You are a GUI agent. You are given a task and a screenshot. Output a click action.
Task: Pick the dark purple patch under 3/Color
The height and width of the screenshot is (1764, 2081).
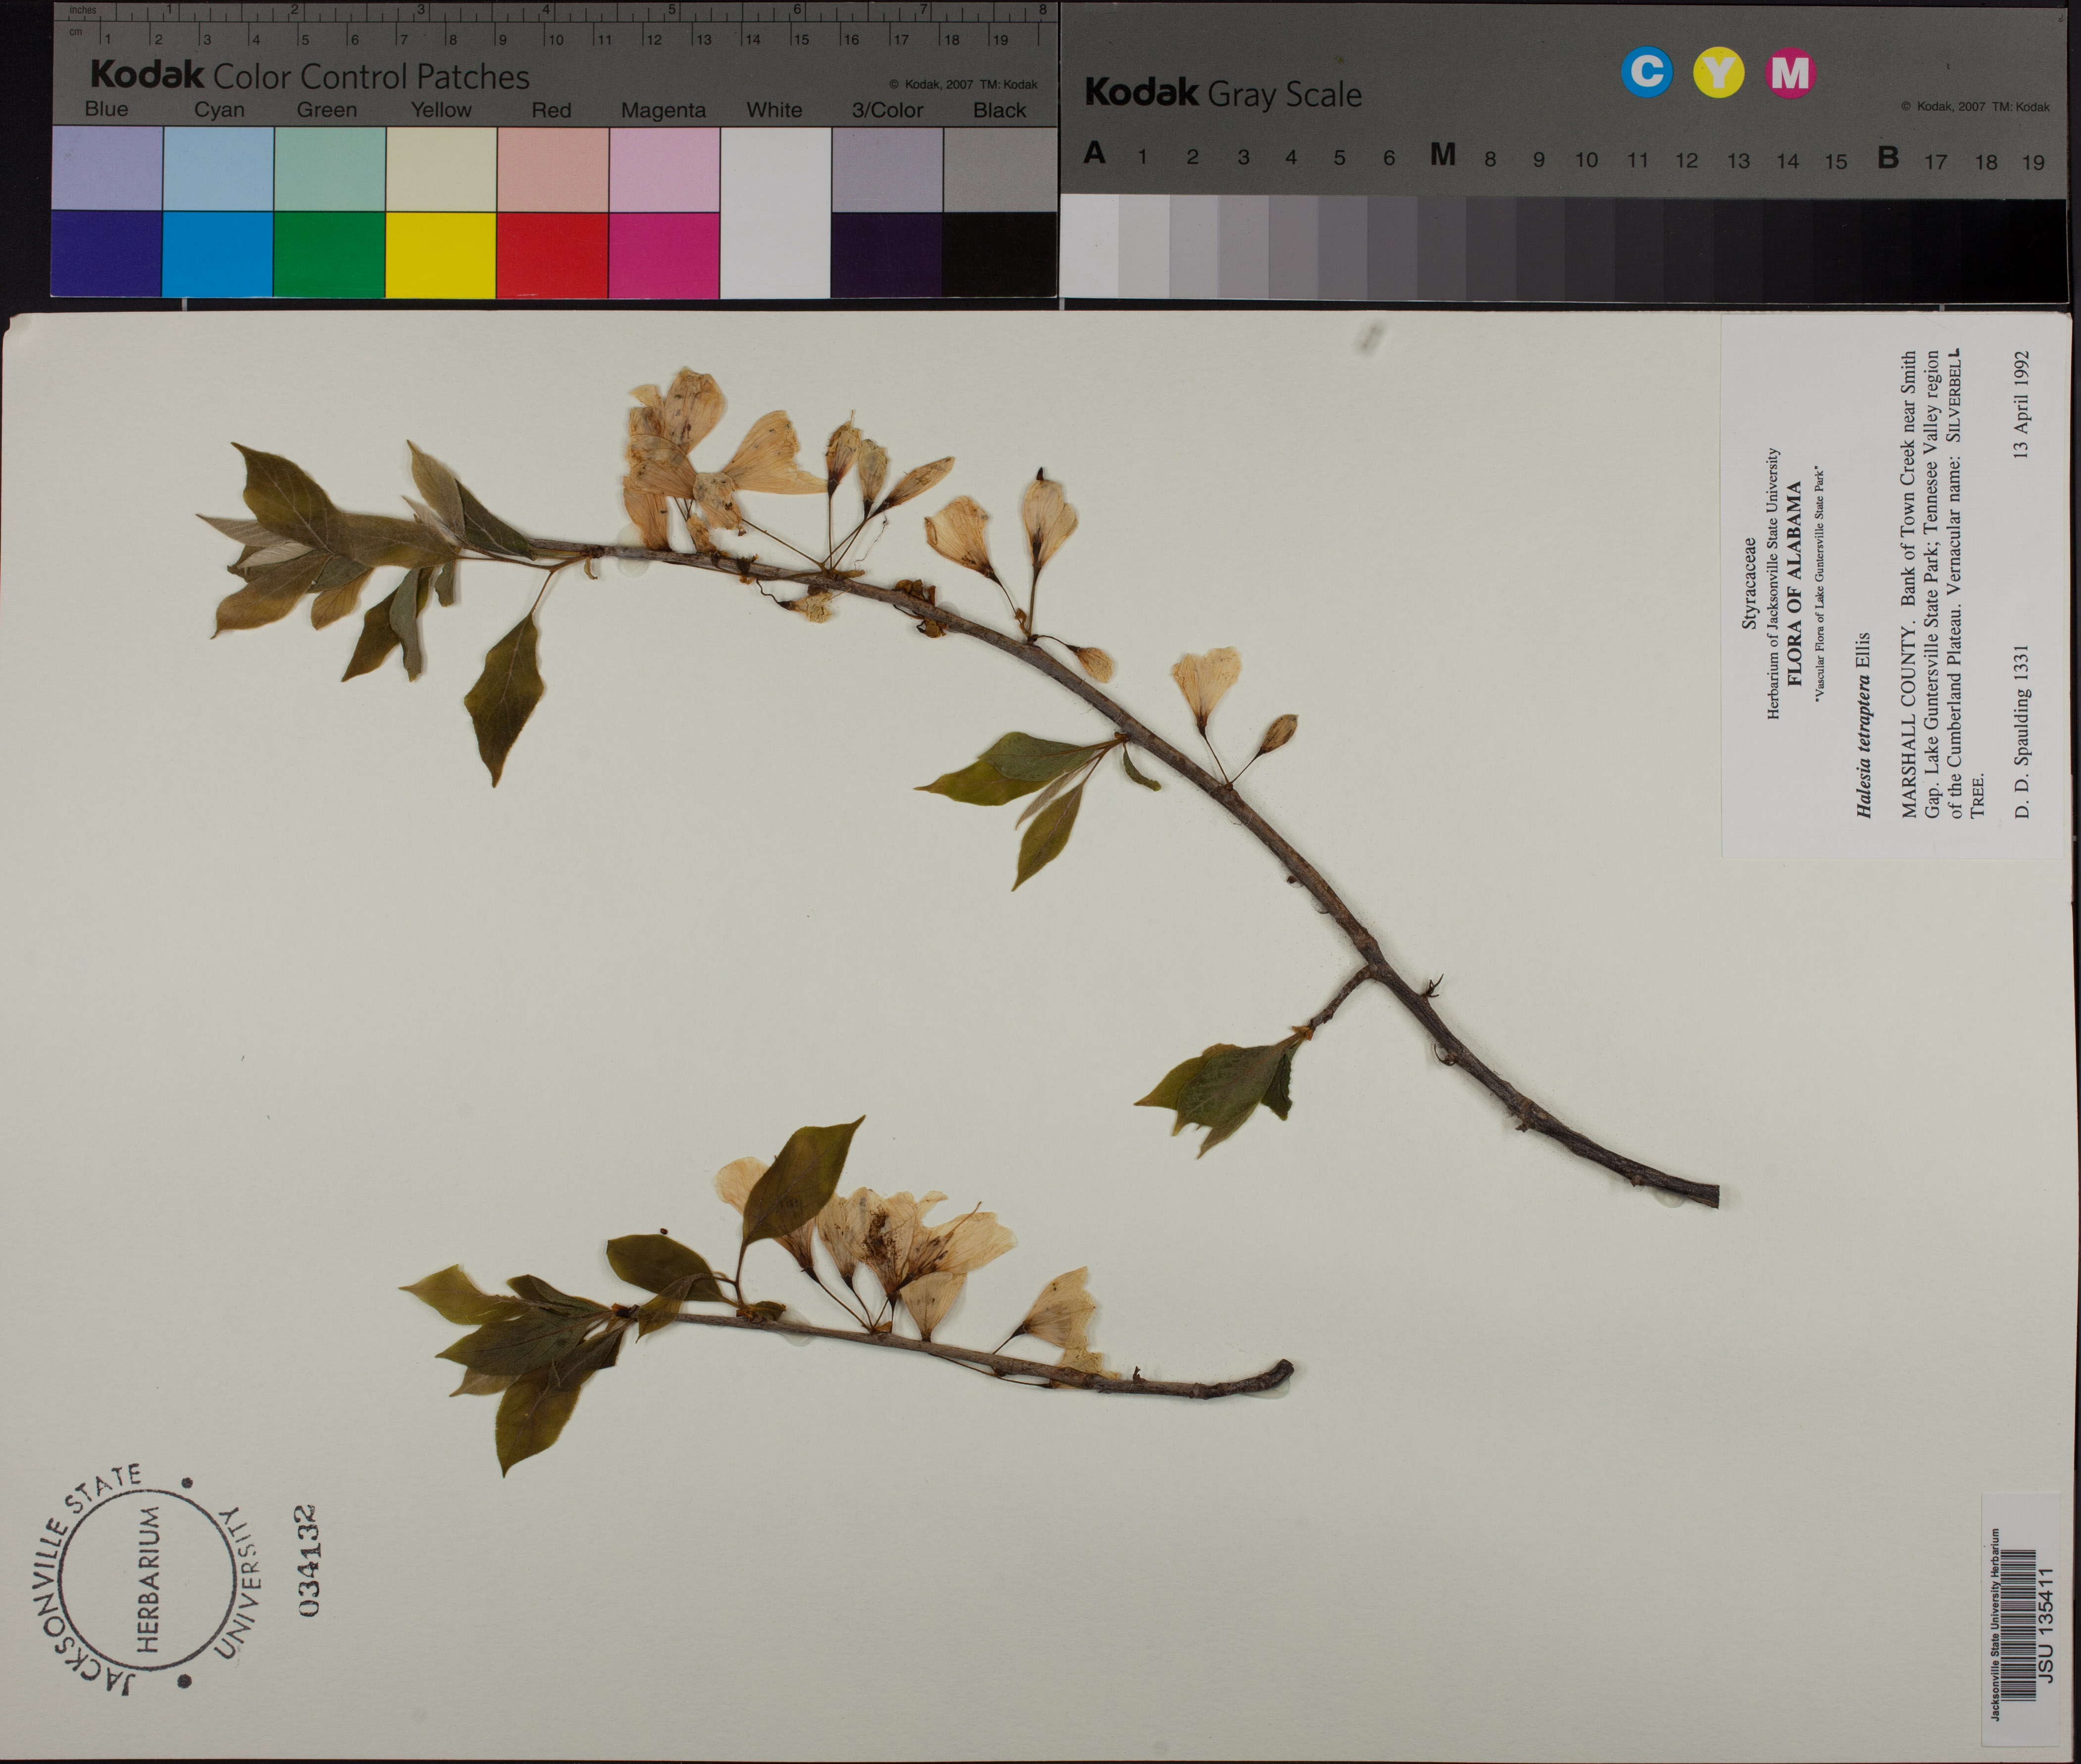pyautogui.click(x=886, y=254)
